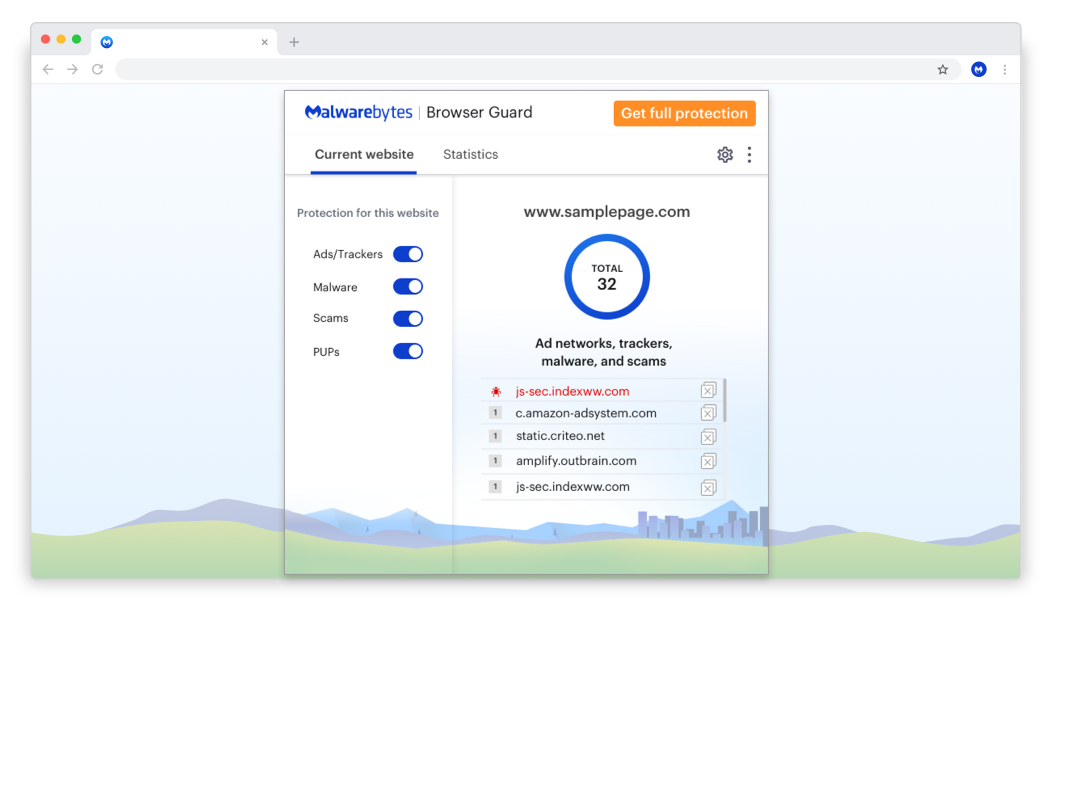Open Chrome's three-dot browser menu

(1004, 70)
